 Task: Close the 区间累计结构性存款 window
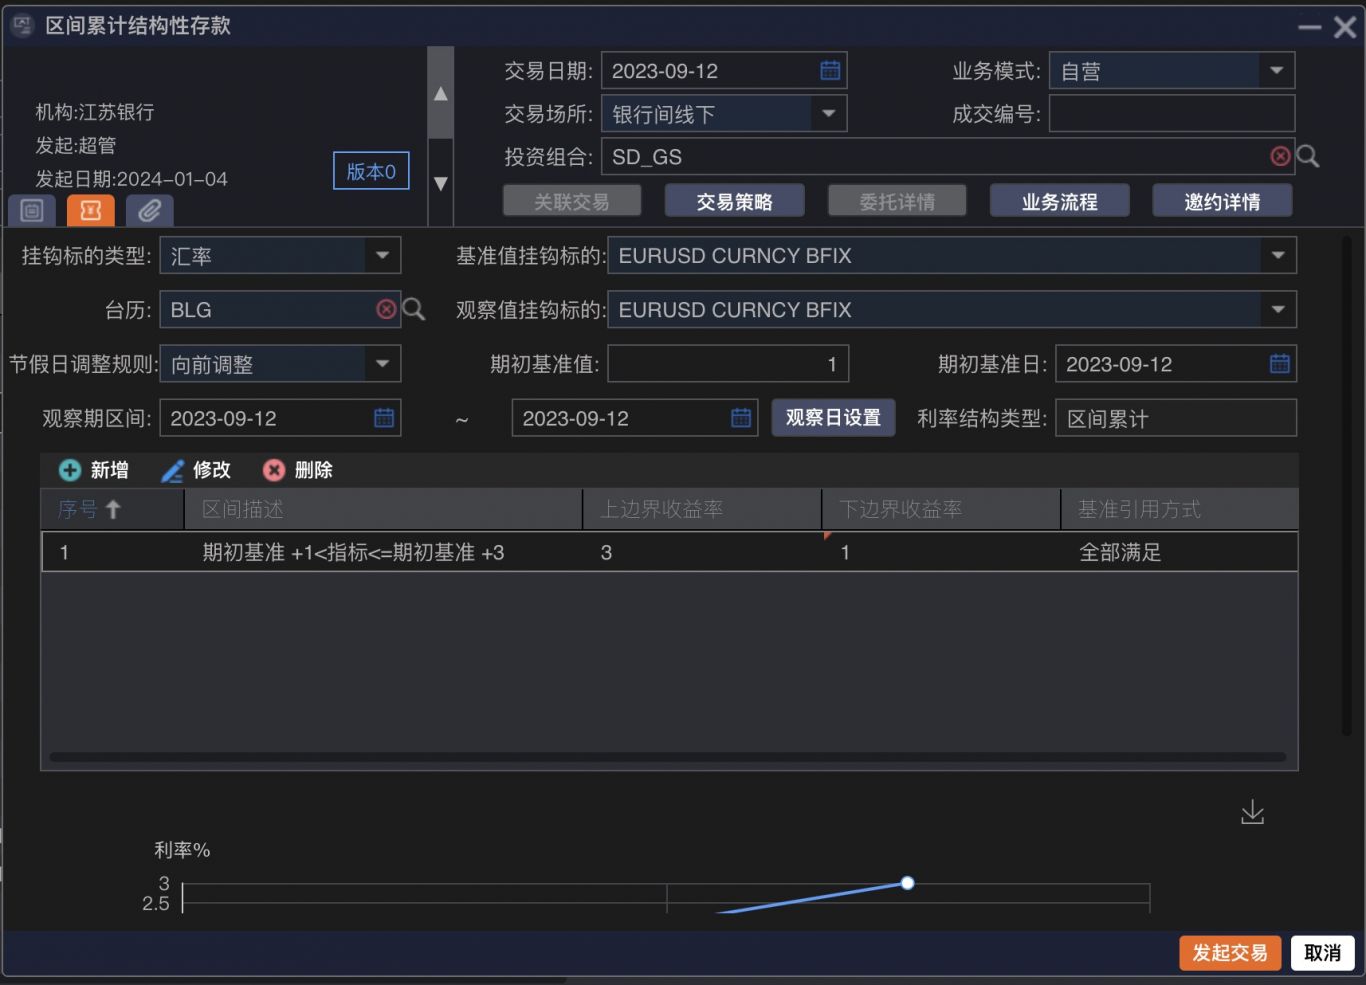(1345, 27)
